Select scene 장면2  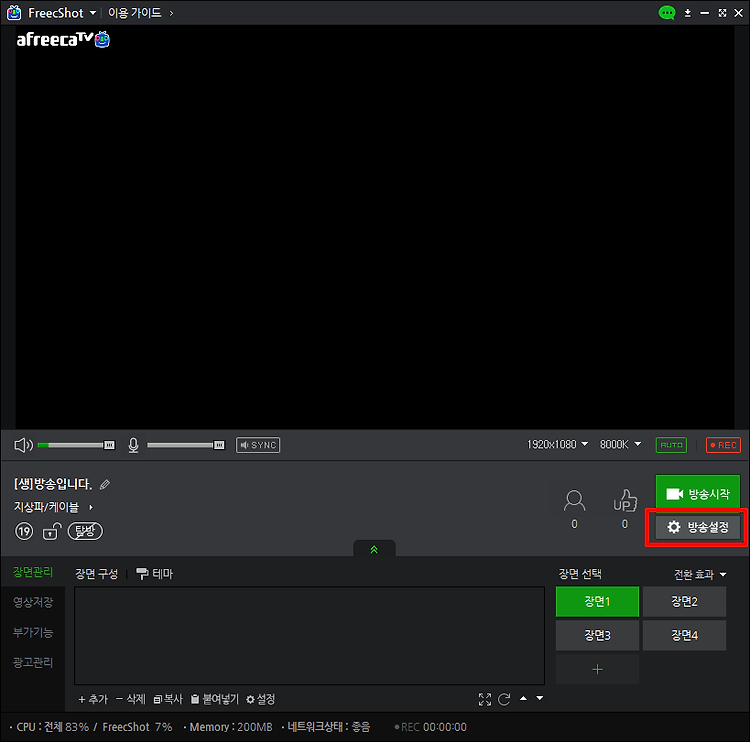684,601
